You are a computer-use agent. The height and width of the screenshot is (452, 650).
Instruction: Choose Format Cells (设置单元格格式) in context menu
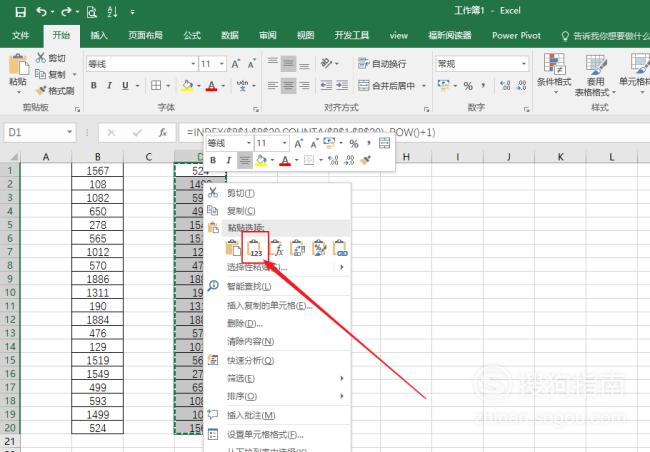pos(278,435)
